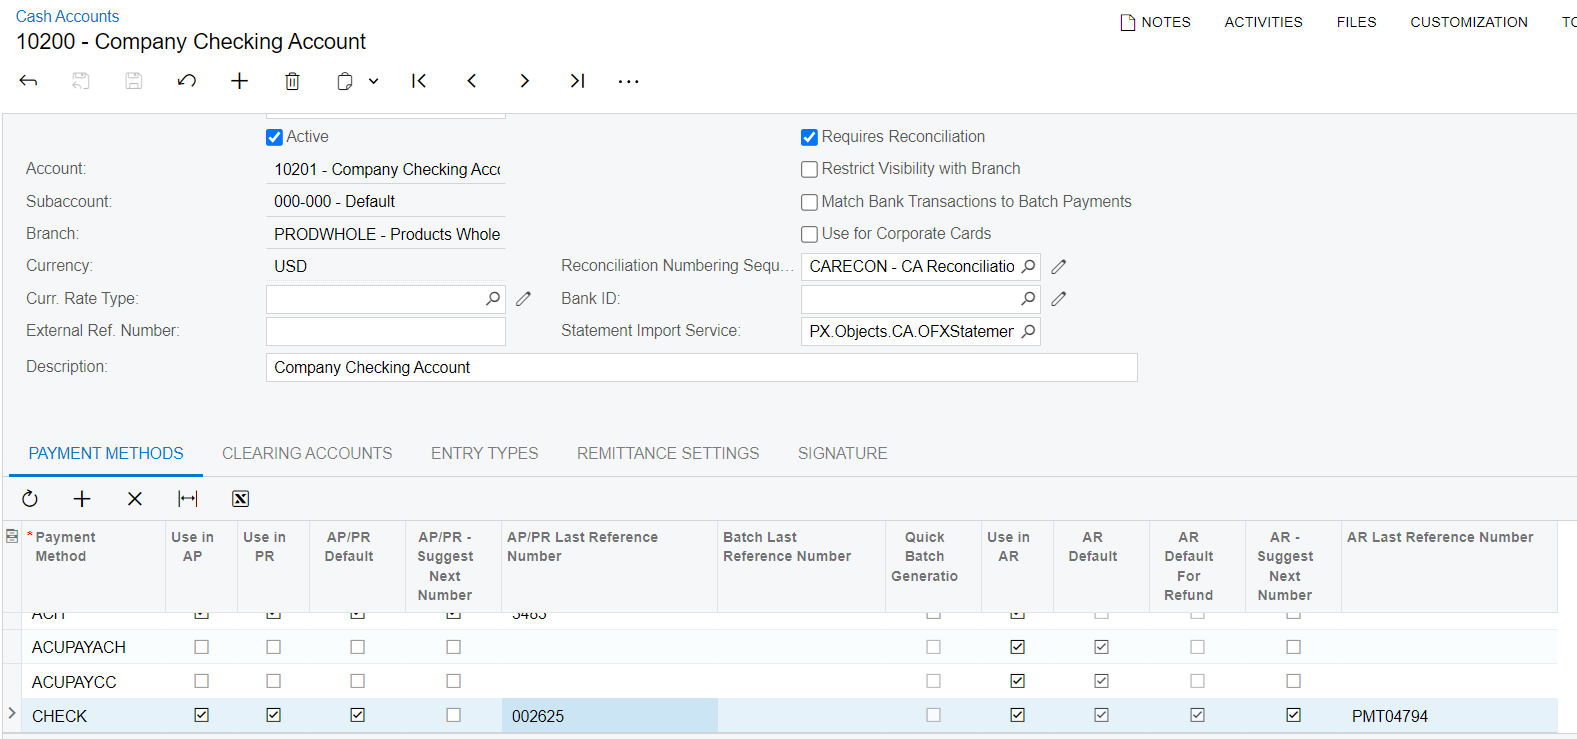Toggle Use for Corporate Cards checkbox
The height and width of the screenshot is (739, 1577).
coord(810,234)
